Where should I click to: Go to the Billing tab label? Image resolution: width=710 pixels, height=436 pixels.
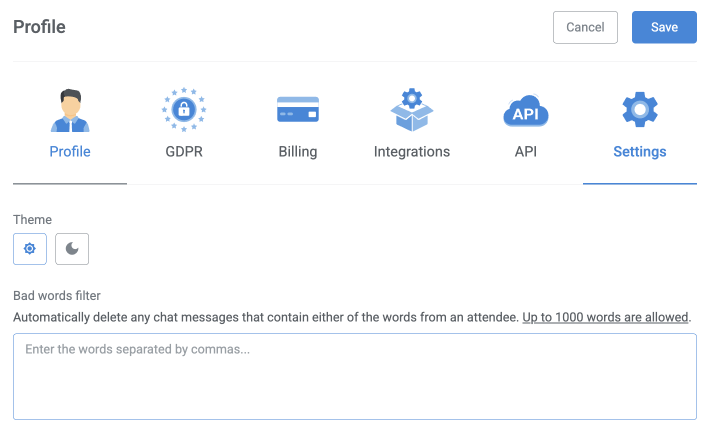[298, 152]
